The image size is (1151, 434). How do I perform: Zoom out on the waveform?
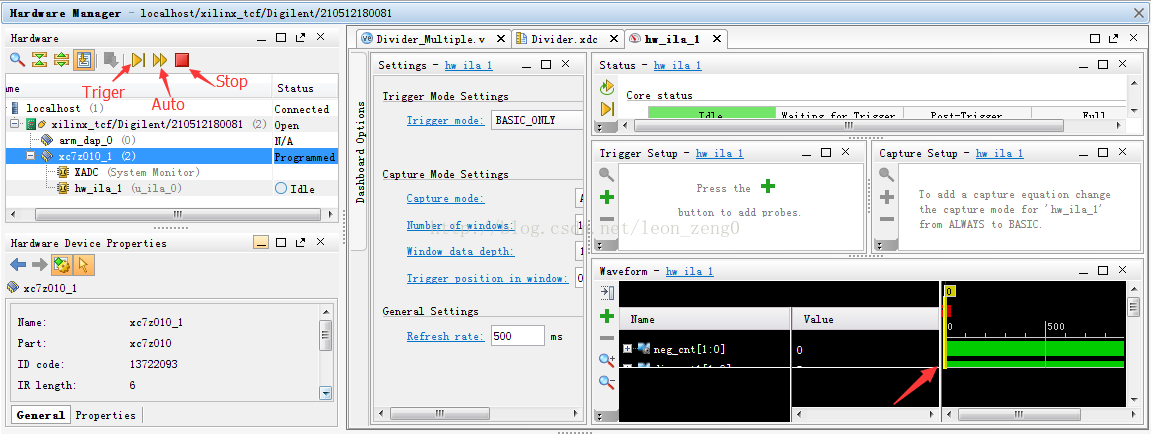pos(606,382)
